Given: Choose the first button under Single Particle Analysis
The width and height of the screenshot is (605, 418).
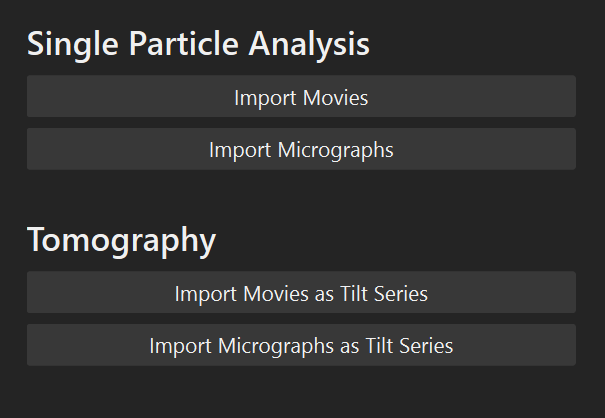Looking at the screenshot, I should point(301,97).
